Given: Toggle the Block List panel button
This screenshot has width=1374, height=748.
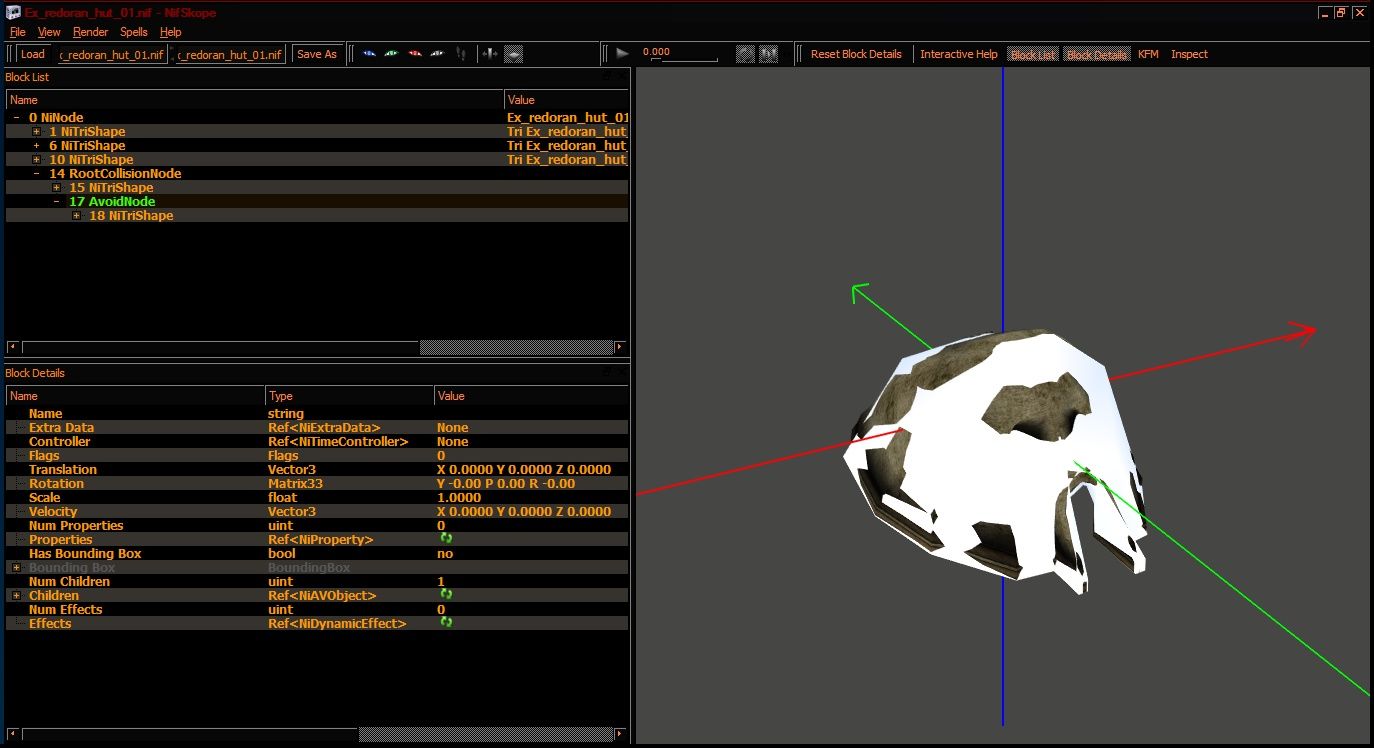Looking at the screenshot, I should click(1033, 54).
